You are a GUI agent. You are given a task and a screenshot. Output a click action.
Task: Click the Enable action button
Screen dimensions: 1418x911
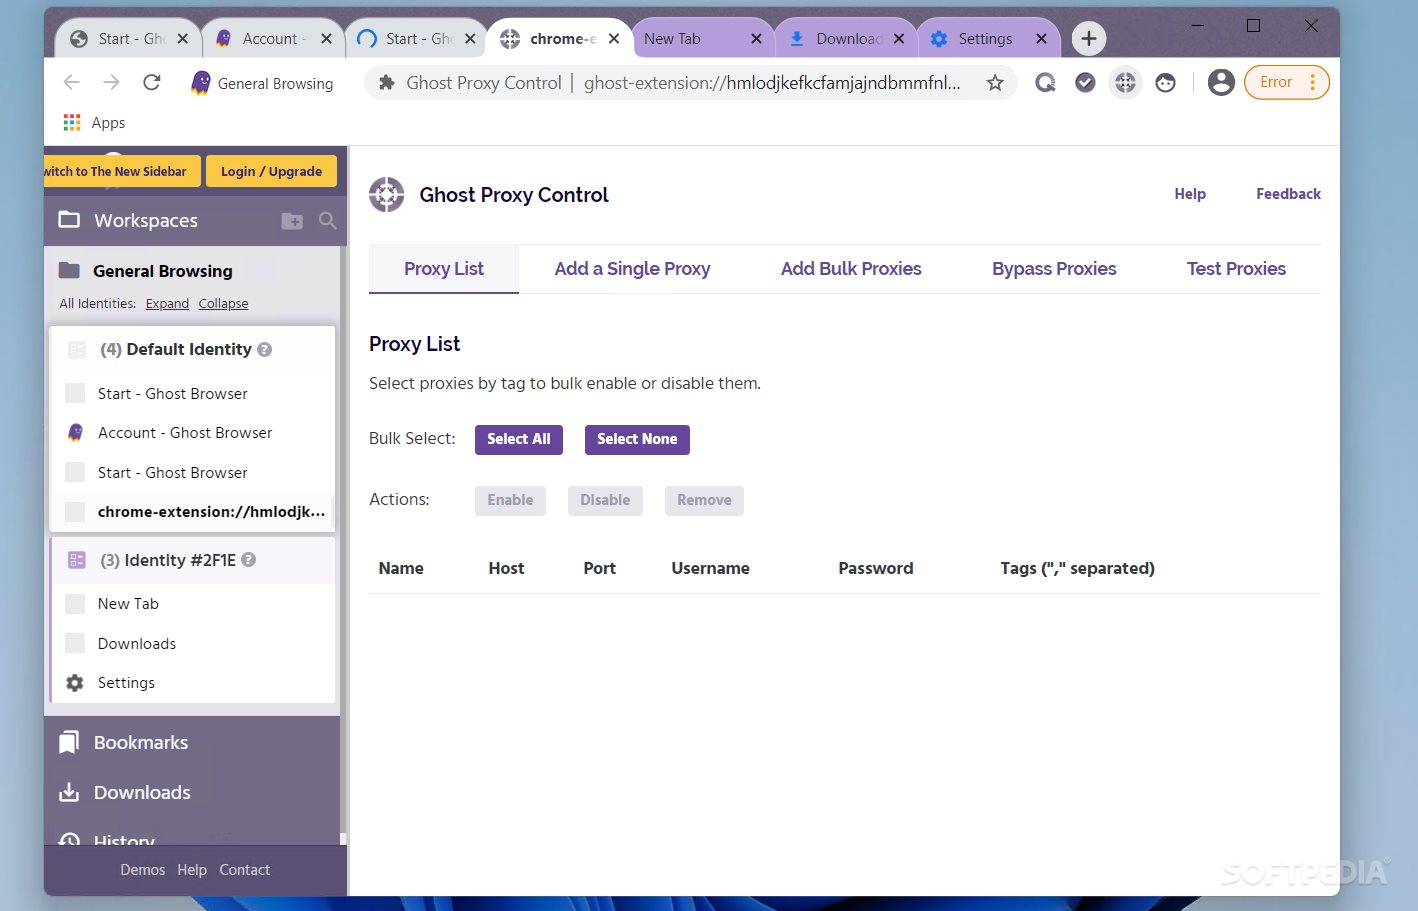click(510, 500)
